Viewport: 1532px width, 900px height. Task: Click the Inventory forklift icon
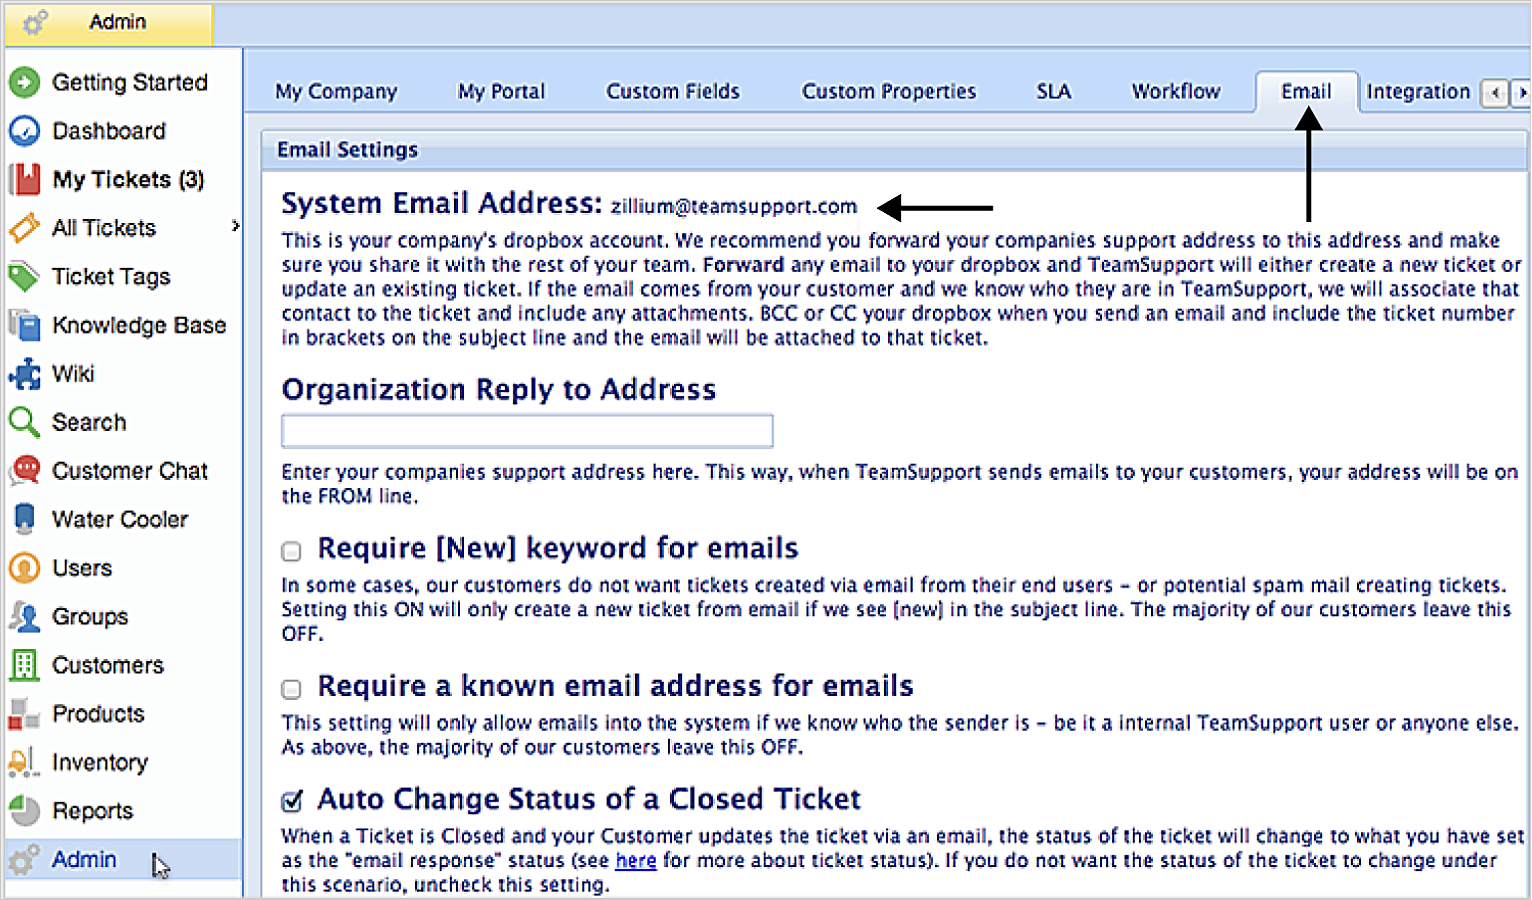tap(24, 762)
